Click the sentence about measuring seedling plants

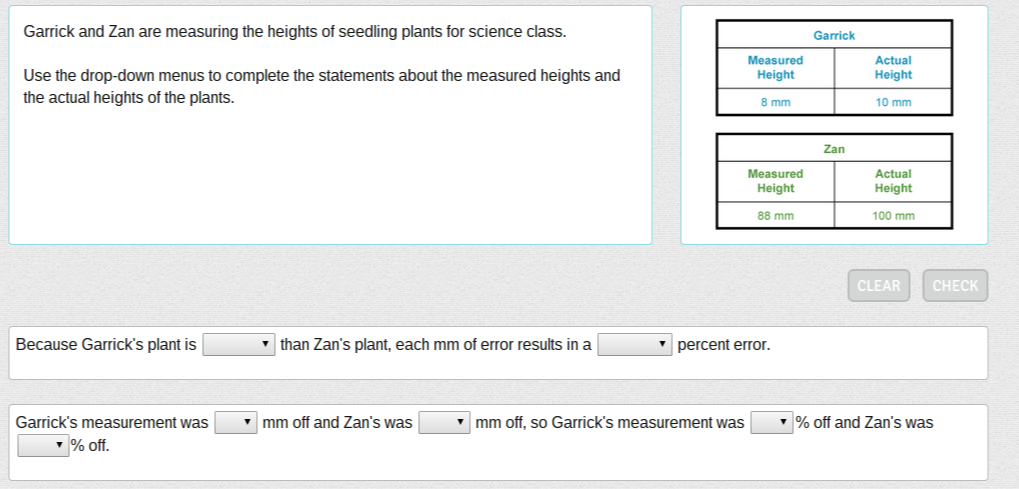tap(294, 32)
